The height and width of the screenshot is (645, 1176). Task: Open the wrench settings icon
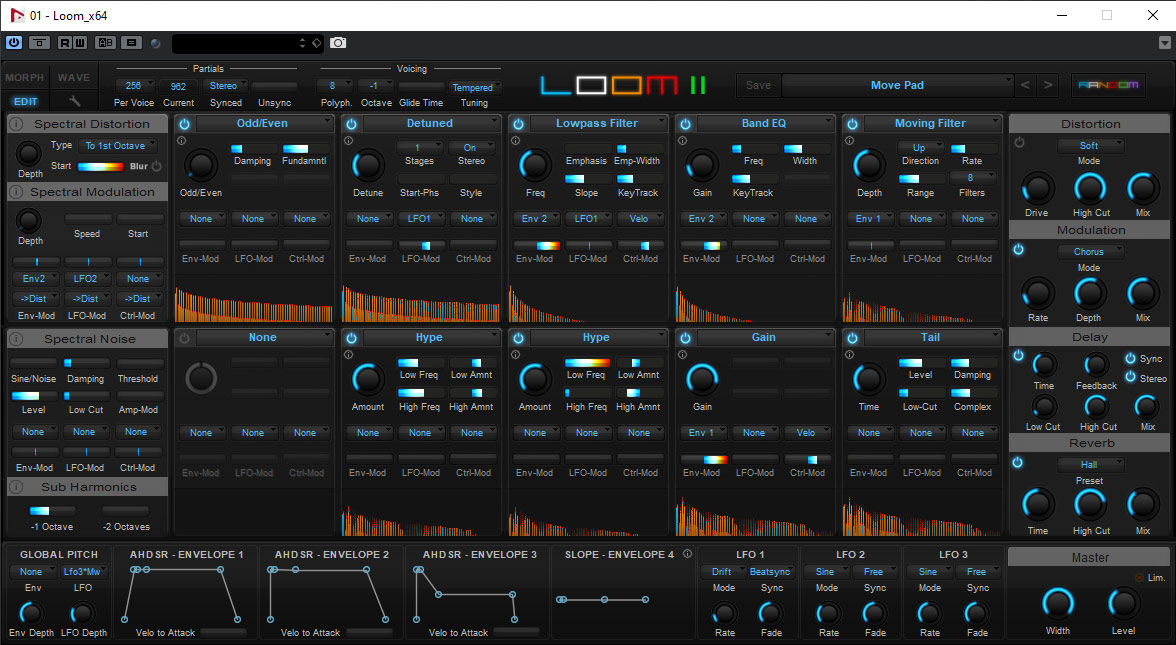[74, 101]
